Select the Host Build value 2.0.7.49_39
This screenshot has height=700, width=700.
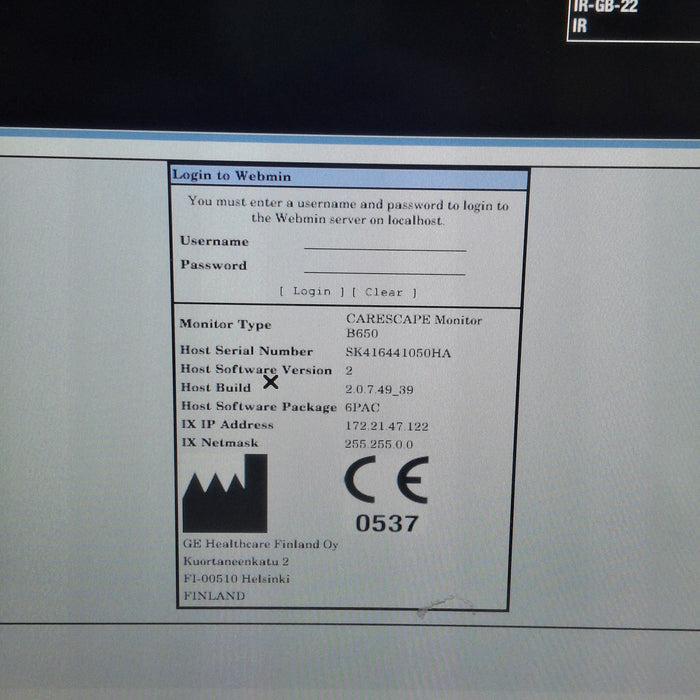tap(379, 389)
